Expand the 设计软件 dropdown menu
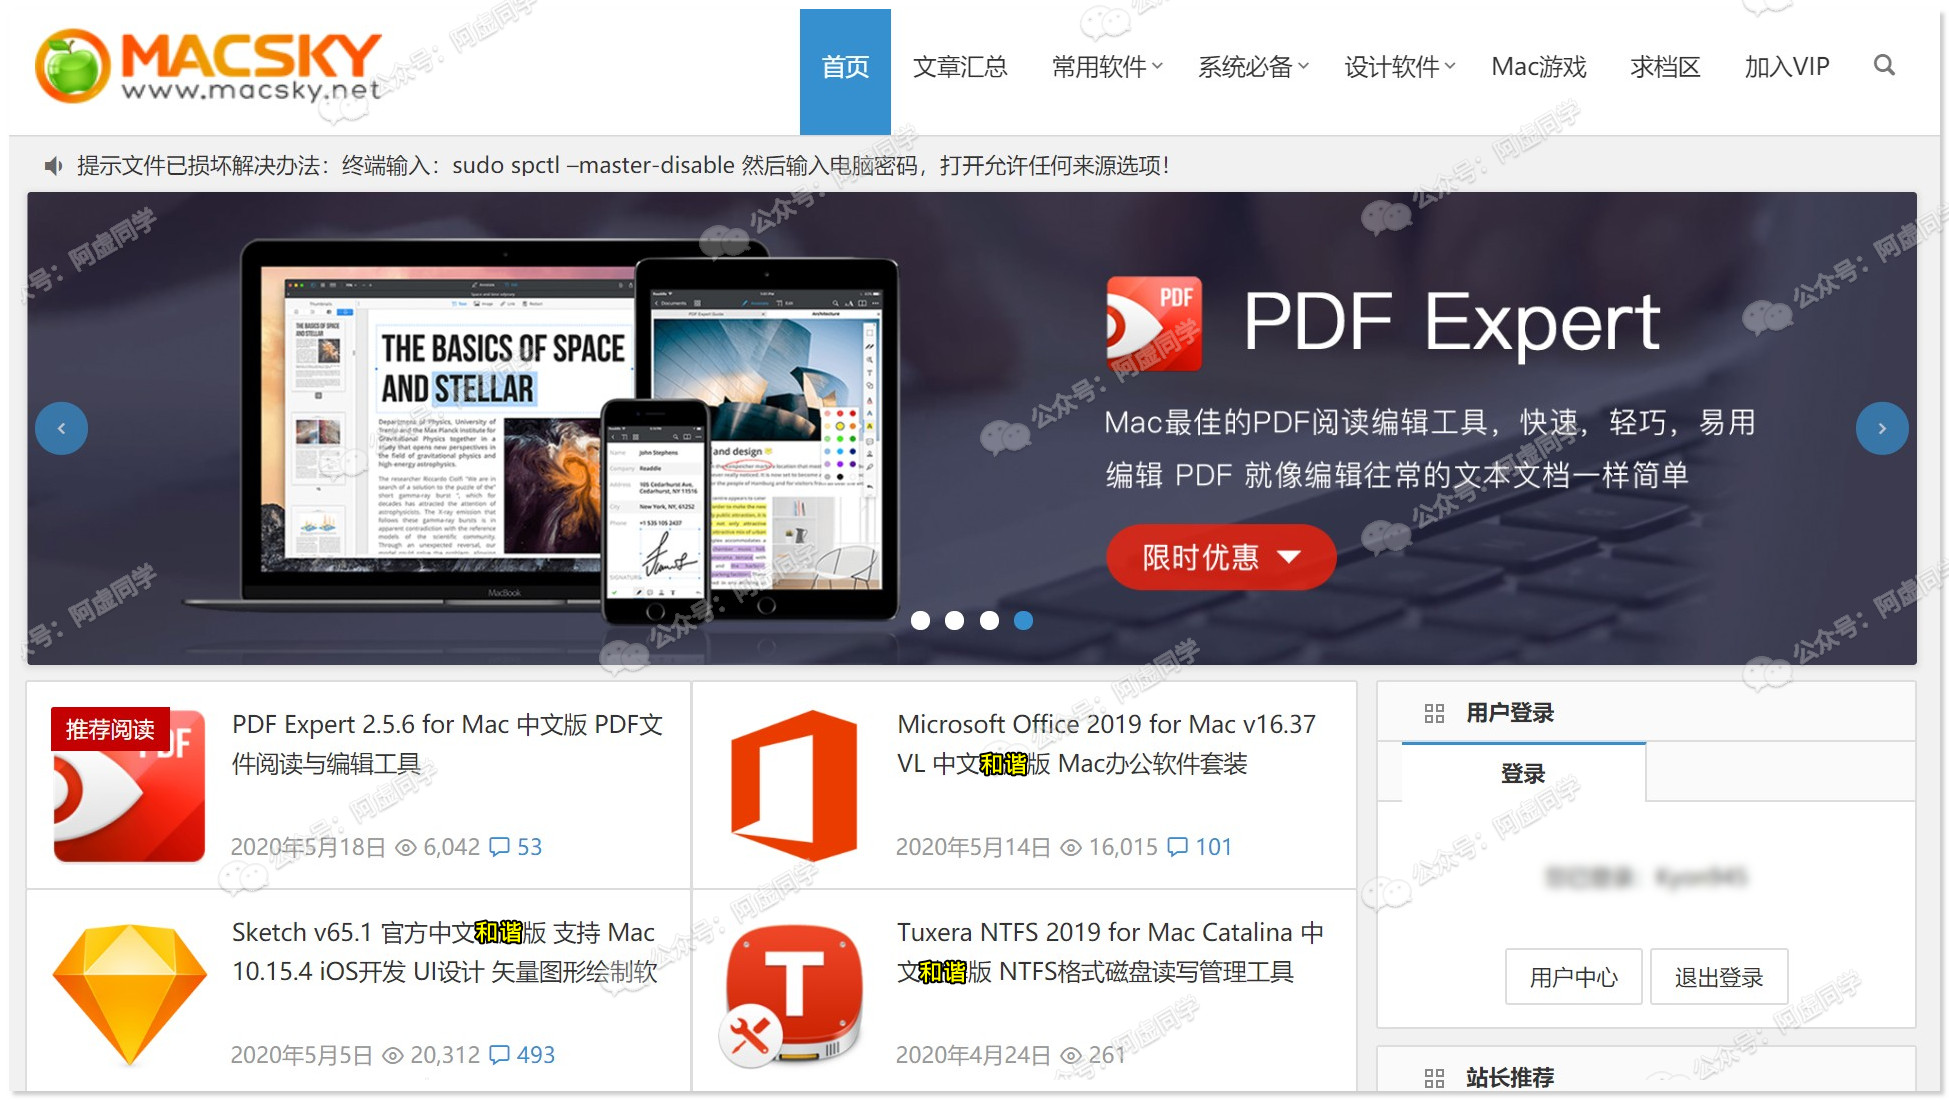The height and width of the screenshot is (1100, 1949). point(1398,67)
